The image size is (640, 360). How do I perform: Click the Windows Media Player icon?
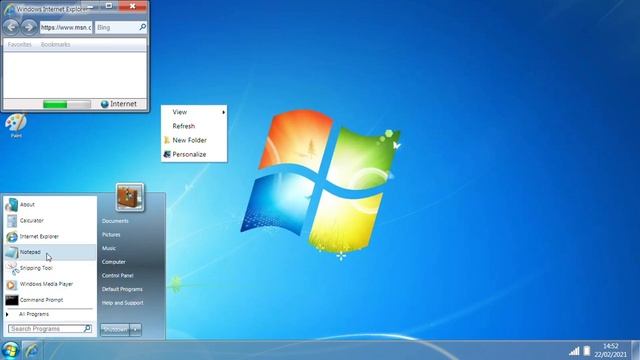tap(11, 284)
